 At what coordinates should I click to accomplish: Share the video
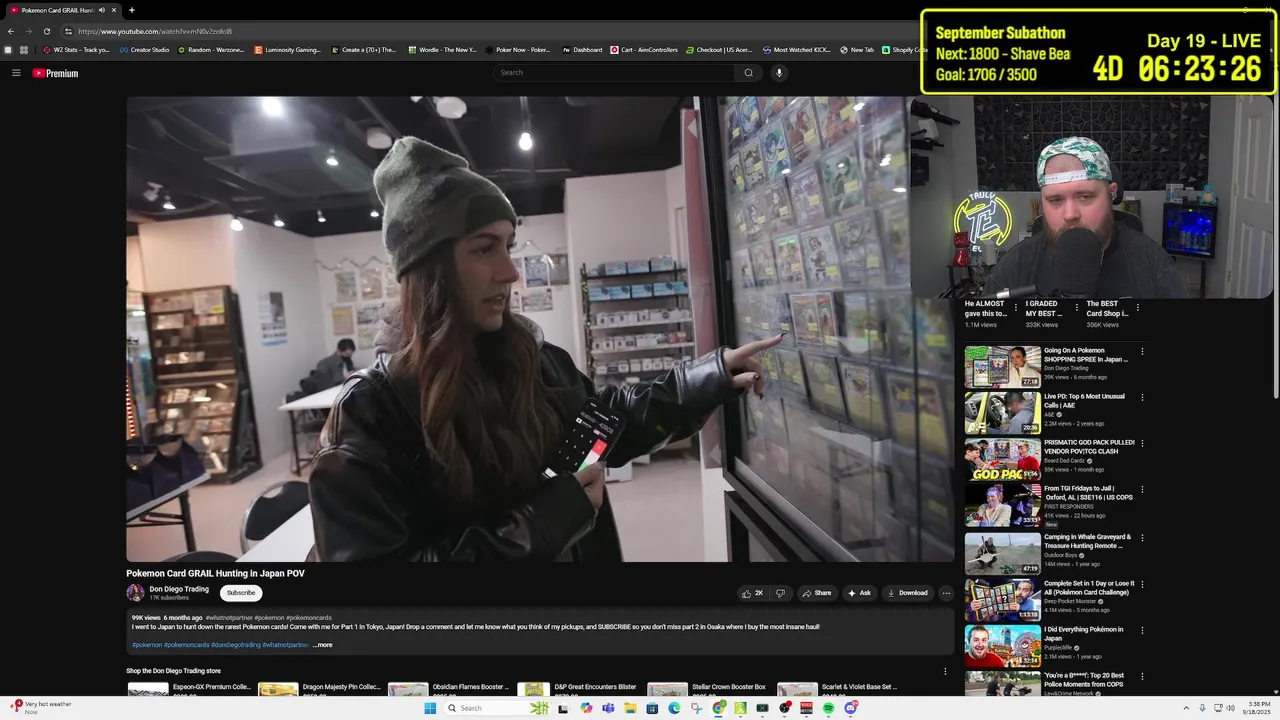816,593
